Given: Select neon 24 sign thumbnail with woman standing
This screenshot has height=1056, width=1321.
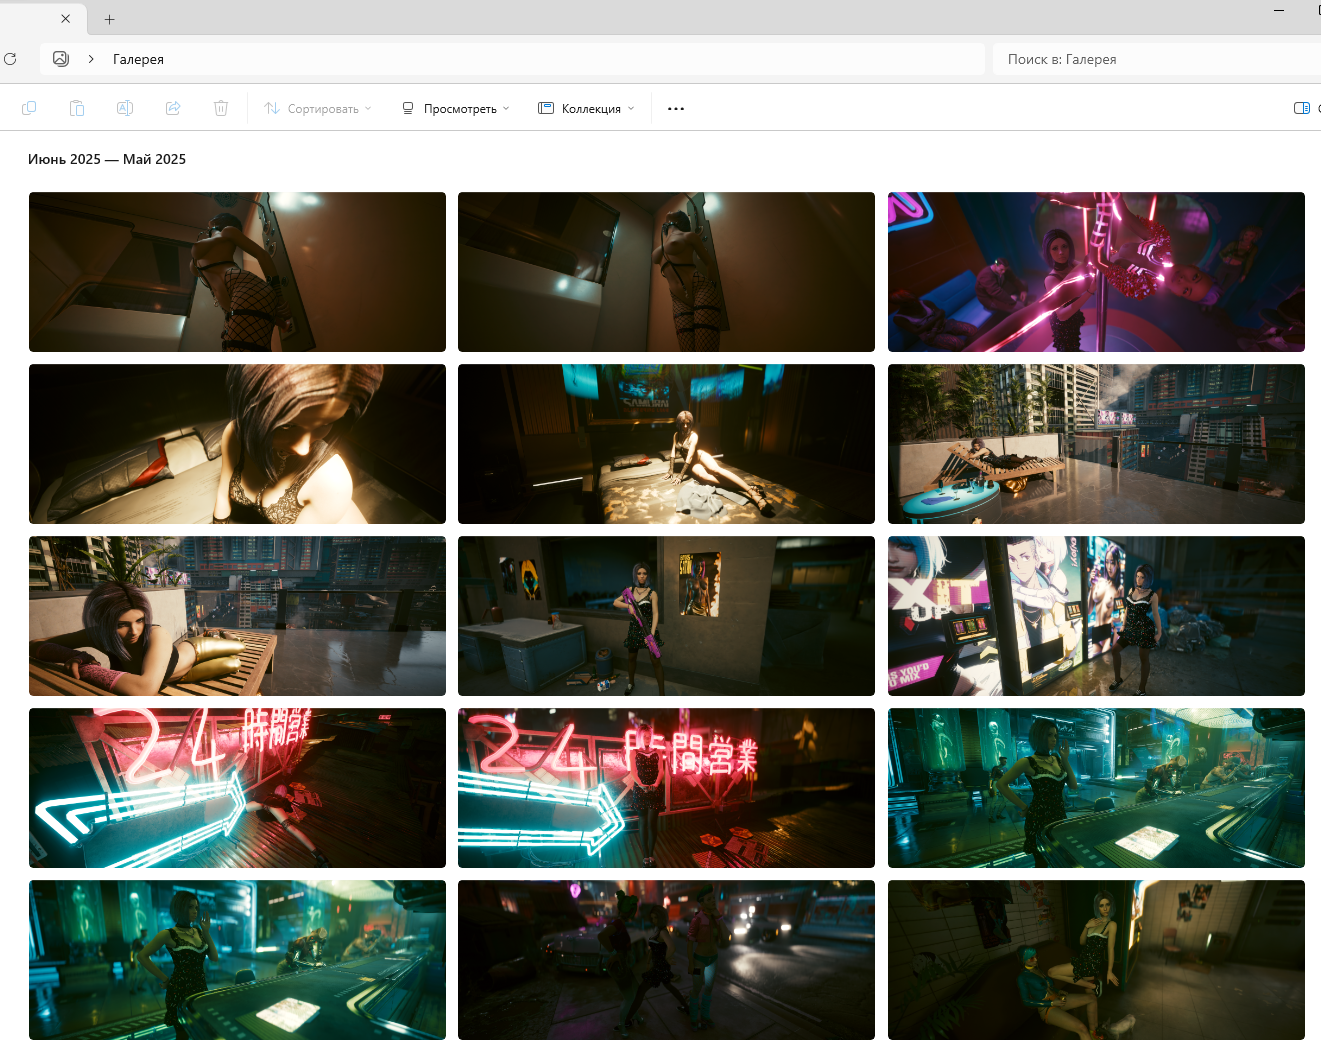Looking at the screenshot, I should [x=666, y=788].
